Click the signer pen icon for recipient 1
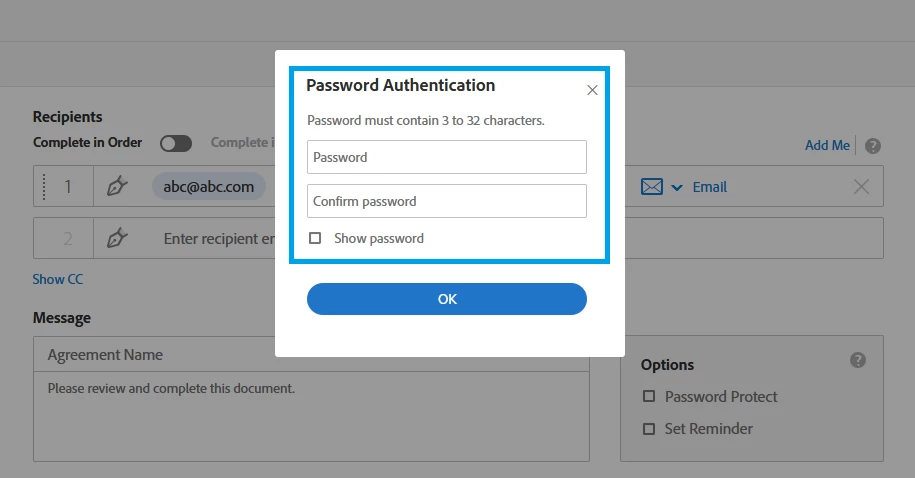 click(117, 187)
